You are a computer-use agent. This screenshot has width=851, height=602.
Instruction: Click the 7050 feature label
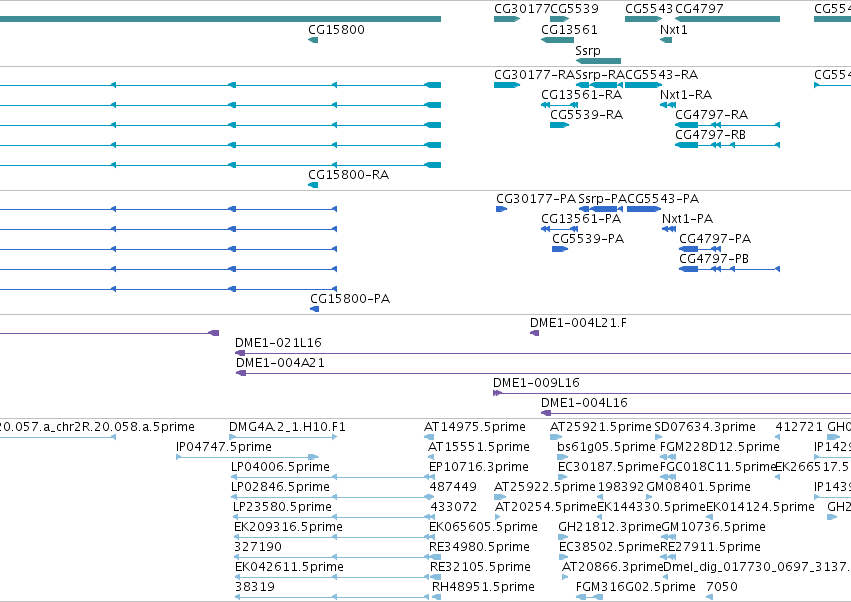click(x=722, y=587)
